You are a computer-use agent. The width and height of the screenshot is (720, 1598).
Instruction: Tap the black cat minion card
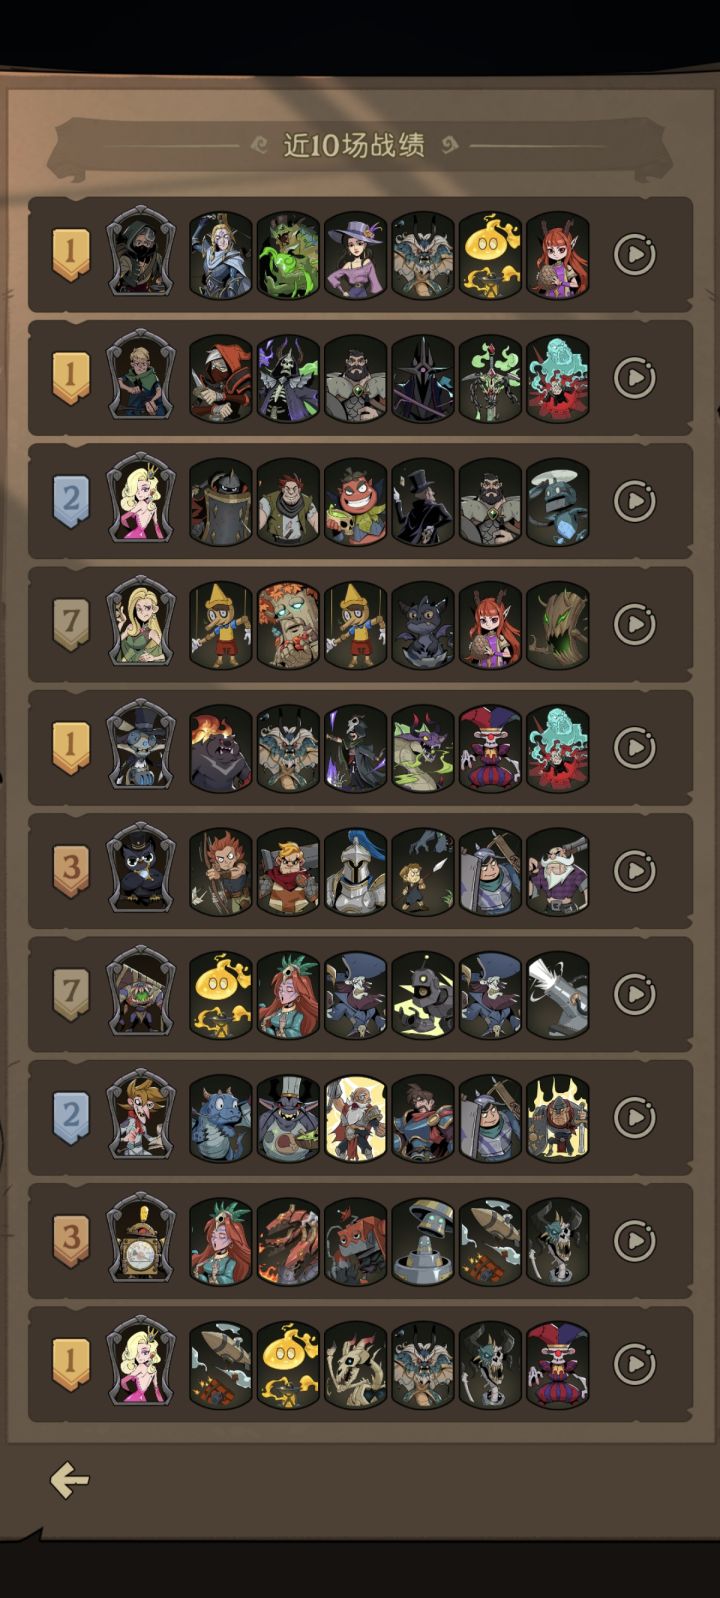(423, 625)
